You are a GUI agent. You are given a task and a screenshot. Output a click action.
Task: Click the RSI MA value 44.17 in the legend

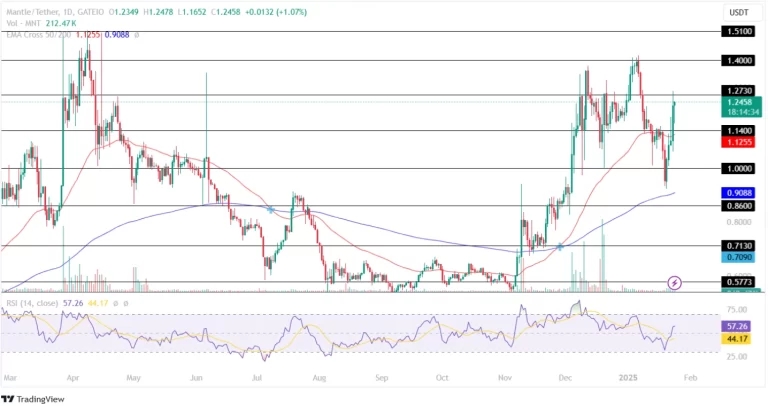point(97,304)
